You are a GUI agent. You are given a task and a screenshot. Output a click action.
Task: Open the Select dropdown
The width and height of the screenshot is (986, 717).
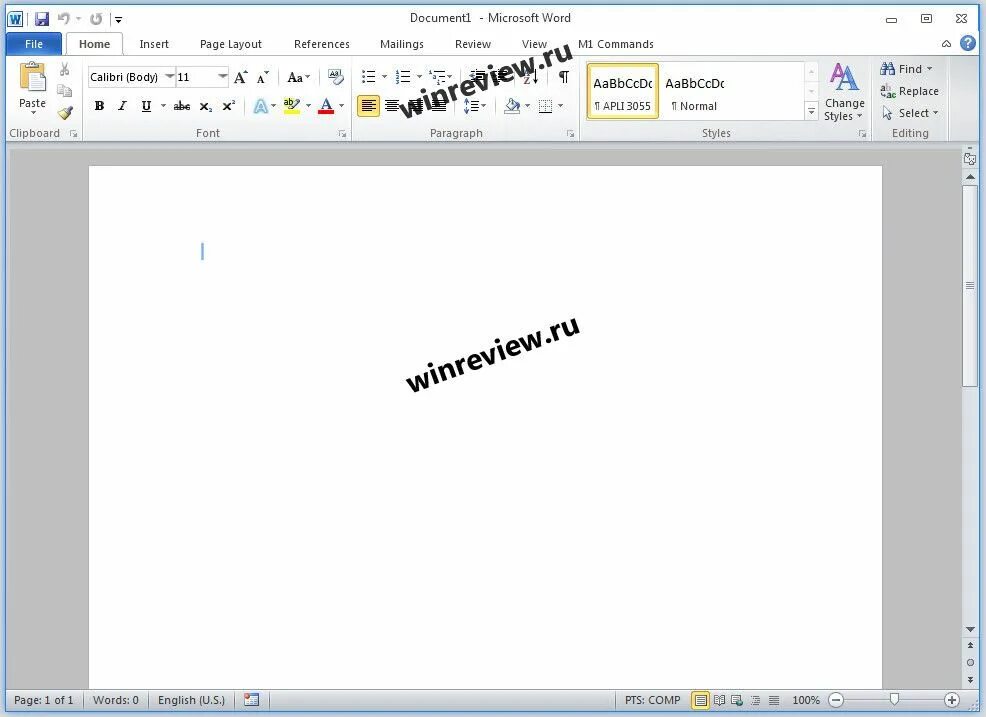[909, 113]
